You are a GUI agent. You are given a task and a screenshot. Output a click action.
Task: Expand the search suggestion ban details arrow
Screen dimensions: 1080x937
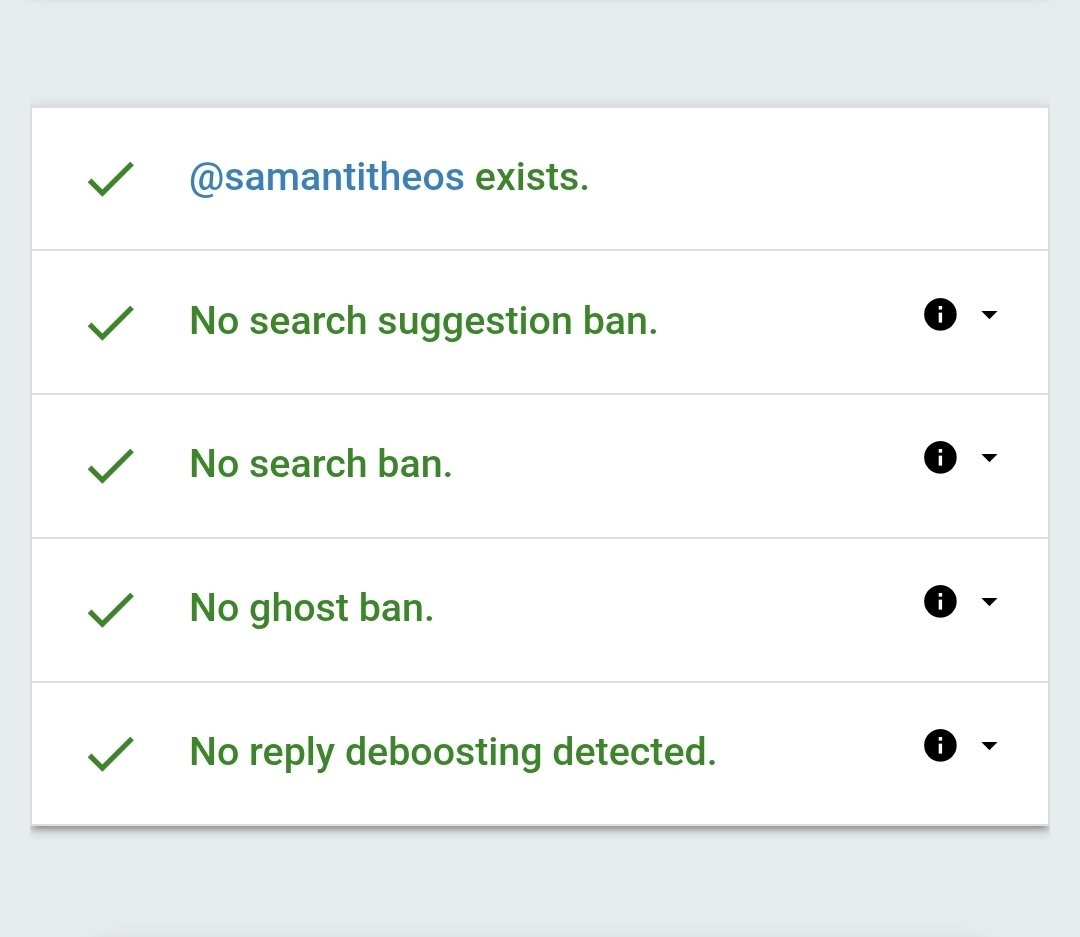pos(989,315)
